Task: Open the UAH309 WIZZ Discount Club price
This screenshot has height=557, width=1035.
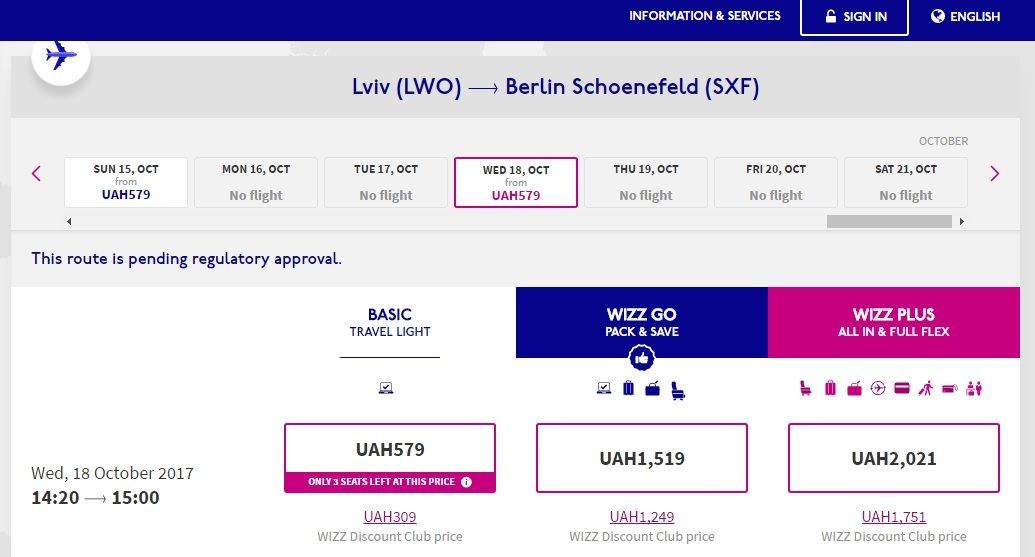Action: [x=390, y=517]
